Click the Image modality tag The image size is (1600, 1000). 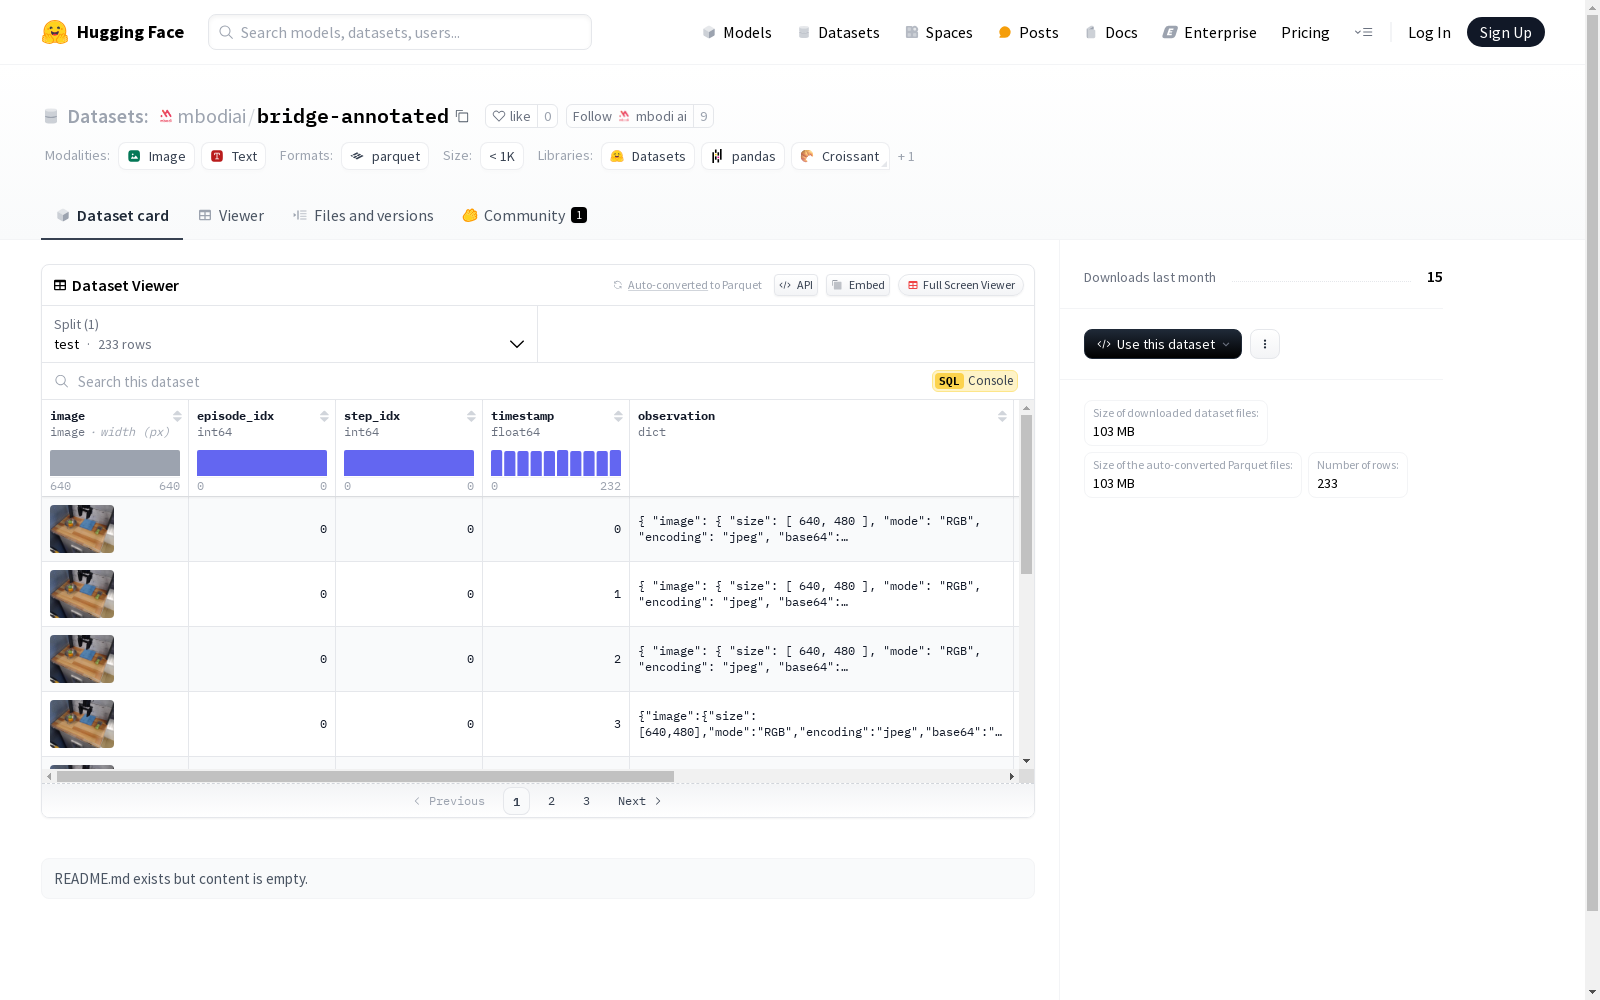click(157, 156)
